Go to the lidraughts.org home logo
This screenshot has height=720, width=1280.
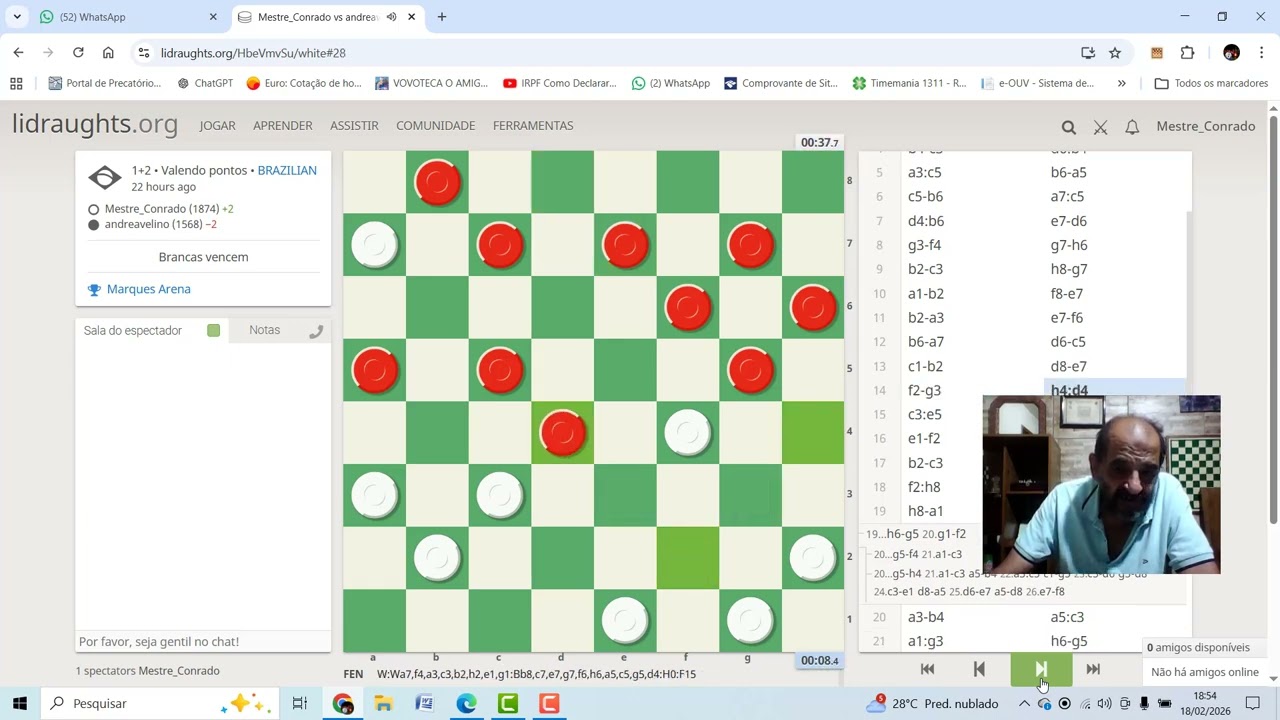click(x=95, y=125)
